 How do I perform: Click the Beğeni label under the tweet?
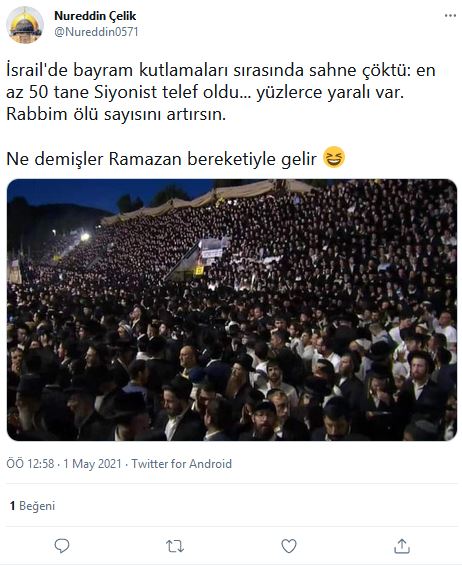[37, 505]
